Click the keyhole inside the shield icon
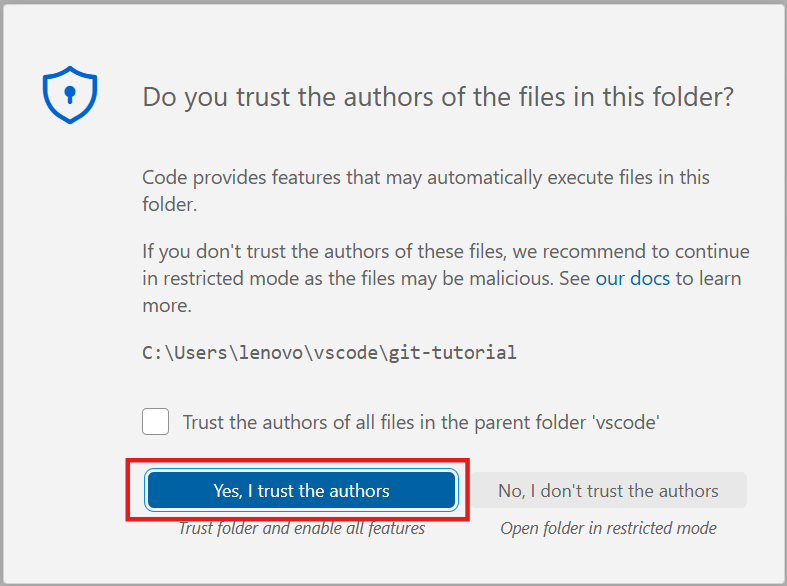This screenshot has width=787, height=586. click(69, 94)
